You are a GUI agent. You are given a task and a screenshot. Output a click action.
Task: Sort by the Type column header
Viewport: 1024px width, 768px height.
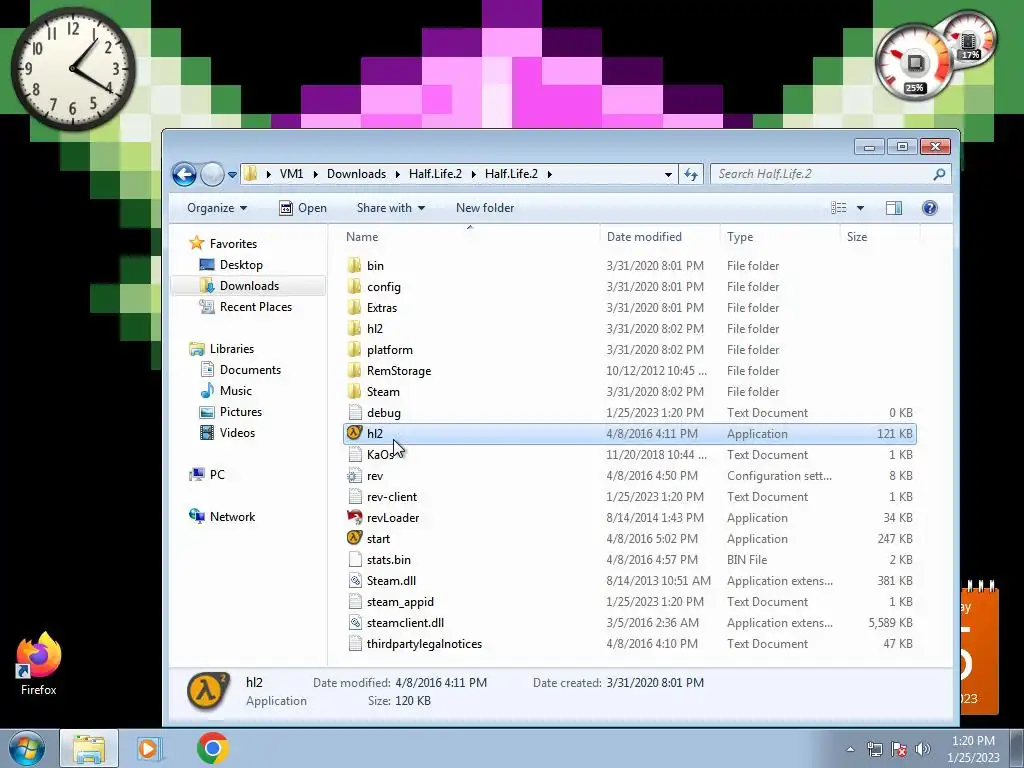(x=740, y=237)
